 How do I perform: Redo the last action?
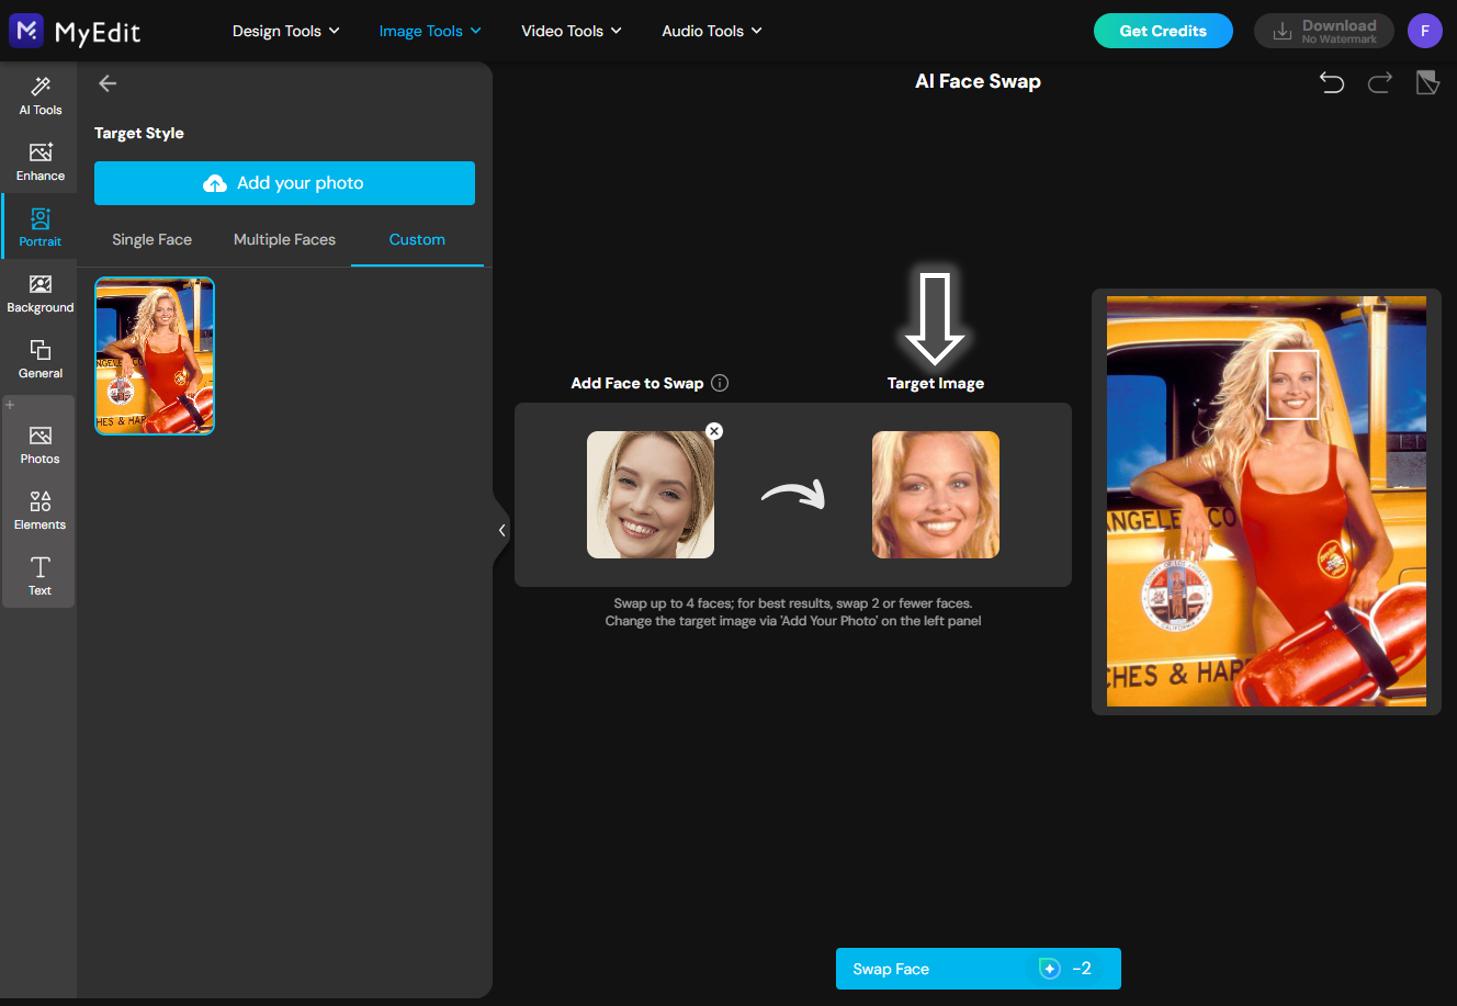[1380, 82]
